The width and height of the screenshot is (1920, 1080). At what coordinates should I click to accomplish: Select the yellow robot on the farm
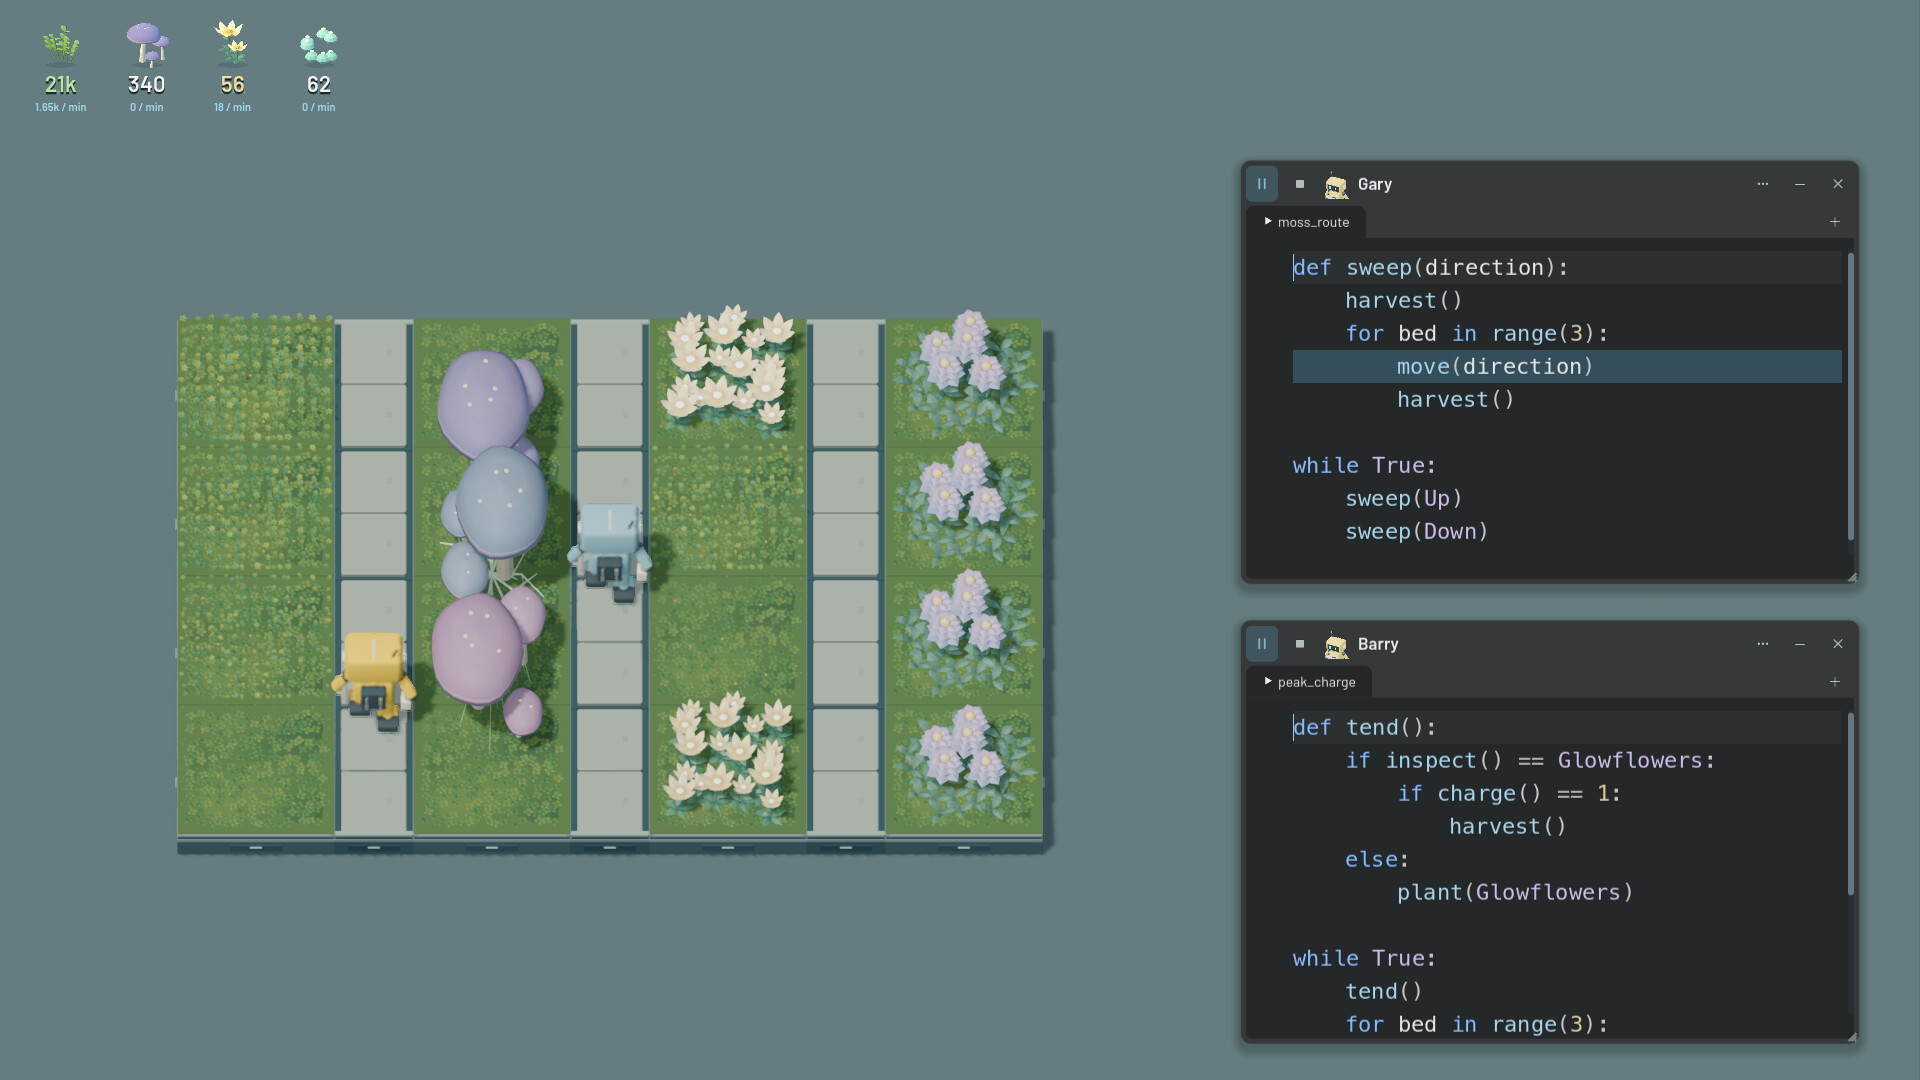pyautogui.click(x=374, y=680)
